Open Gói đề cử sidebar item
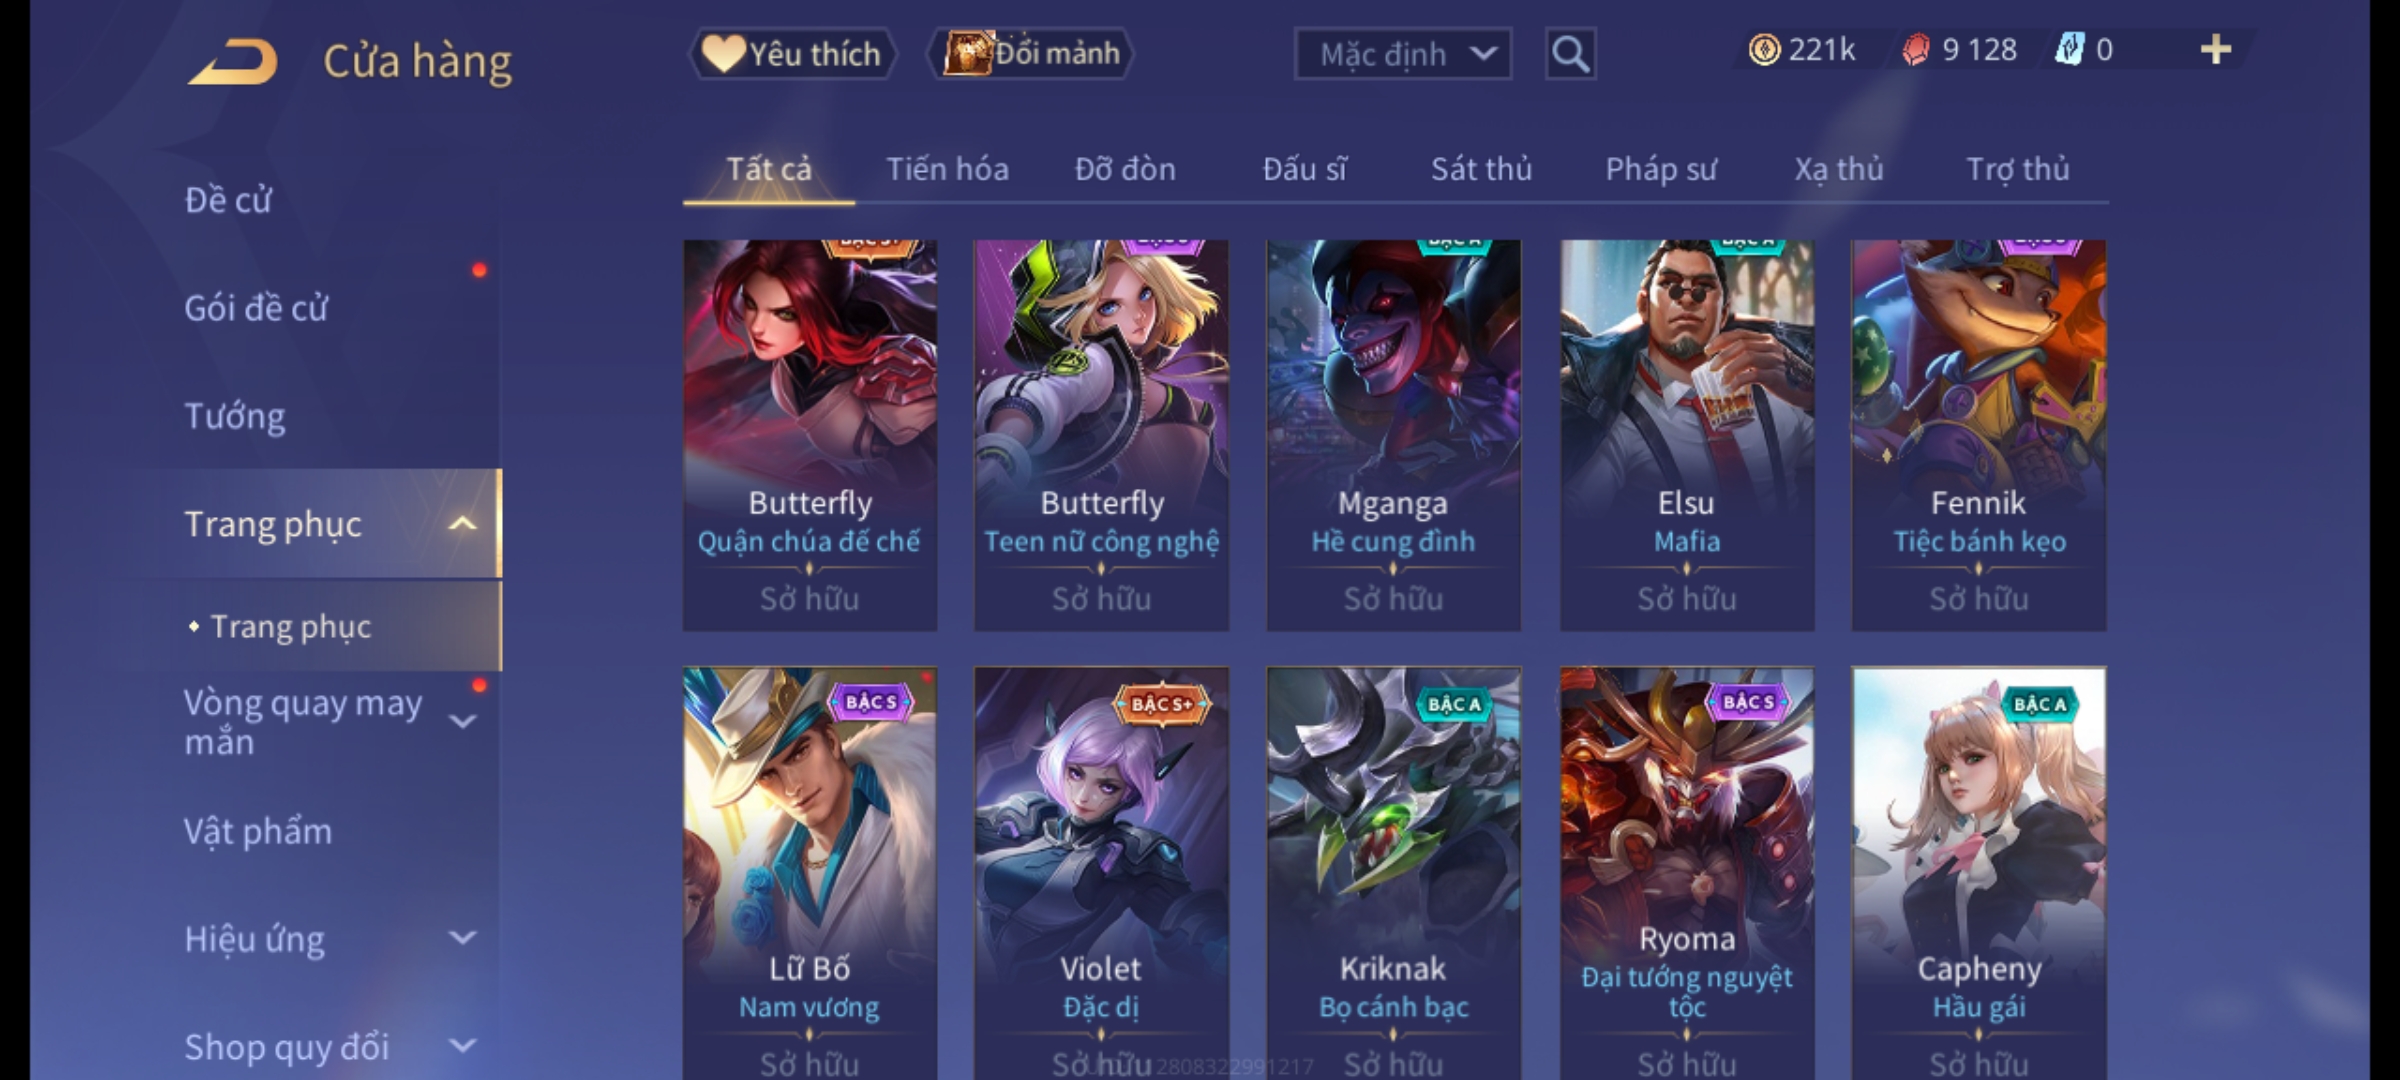Viewport: 2400px width, 1080px height. click(x=256, y=308)
